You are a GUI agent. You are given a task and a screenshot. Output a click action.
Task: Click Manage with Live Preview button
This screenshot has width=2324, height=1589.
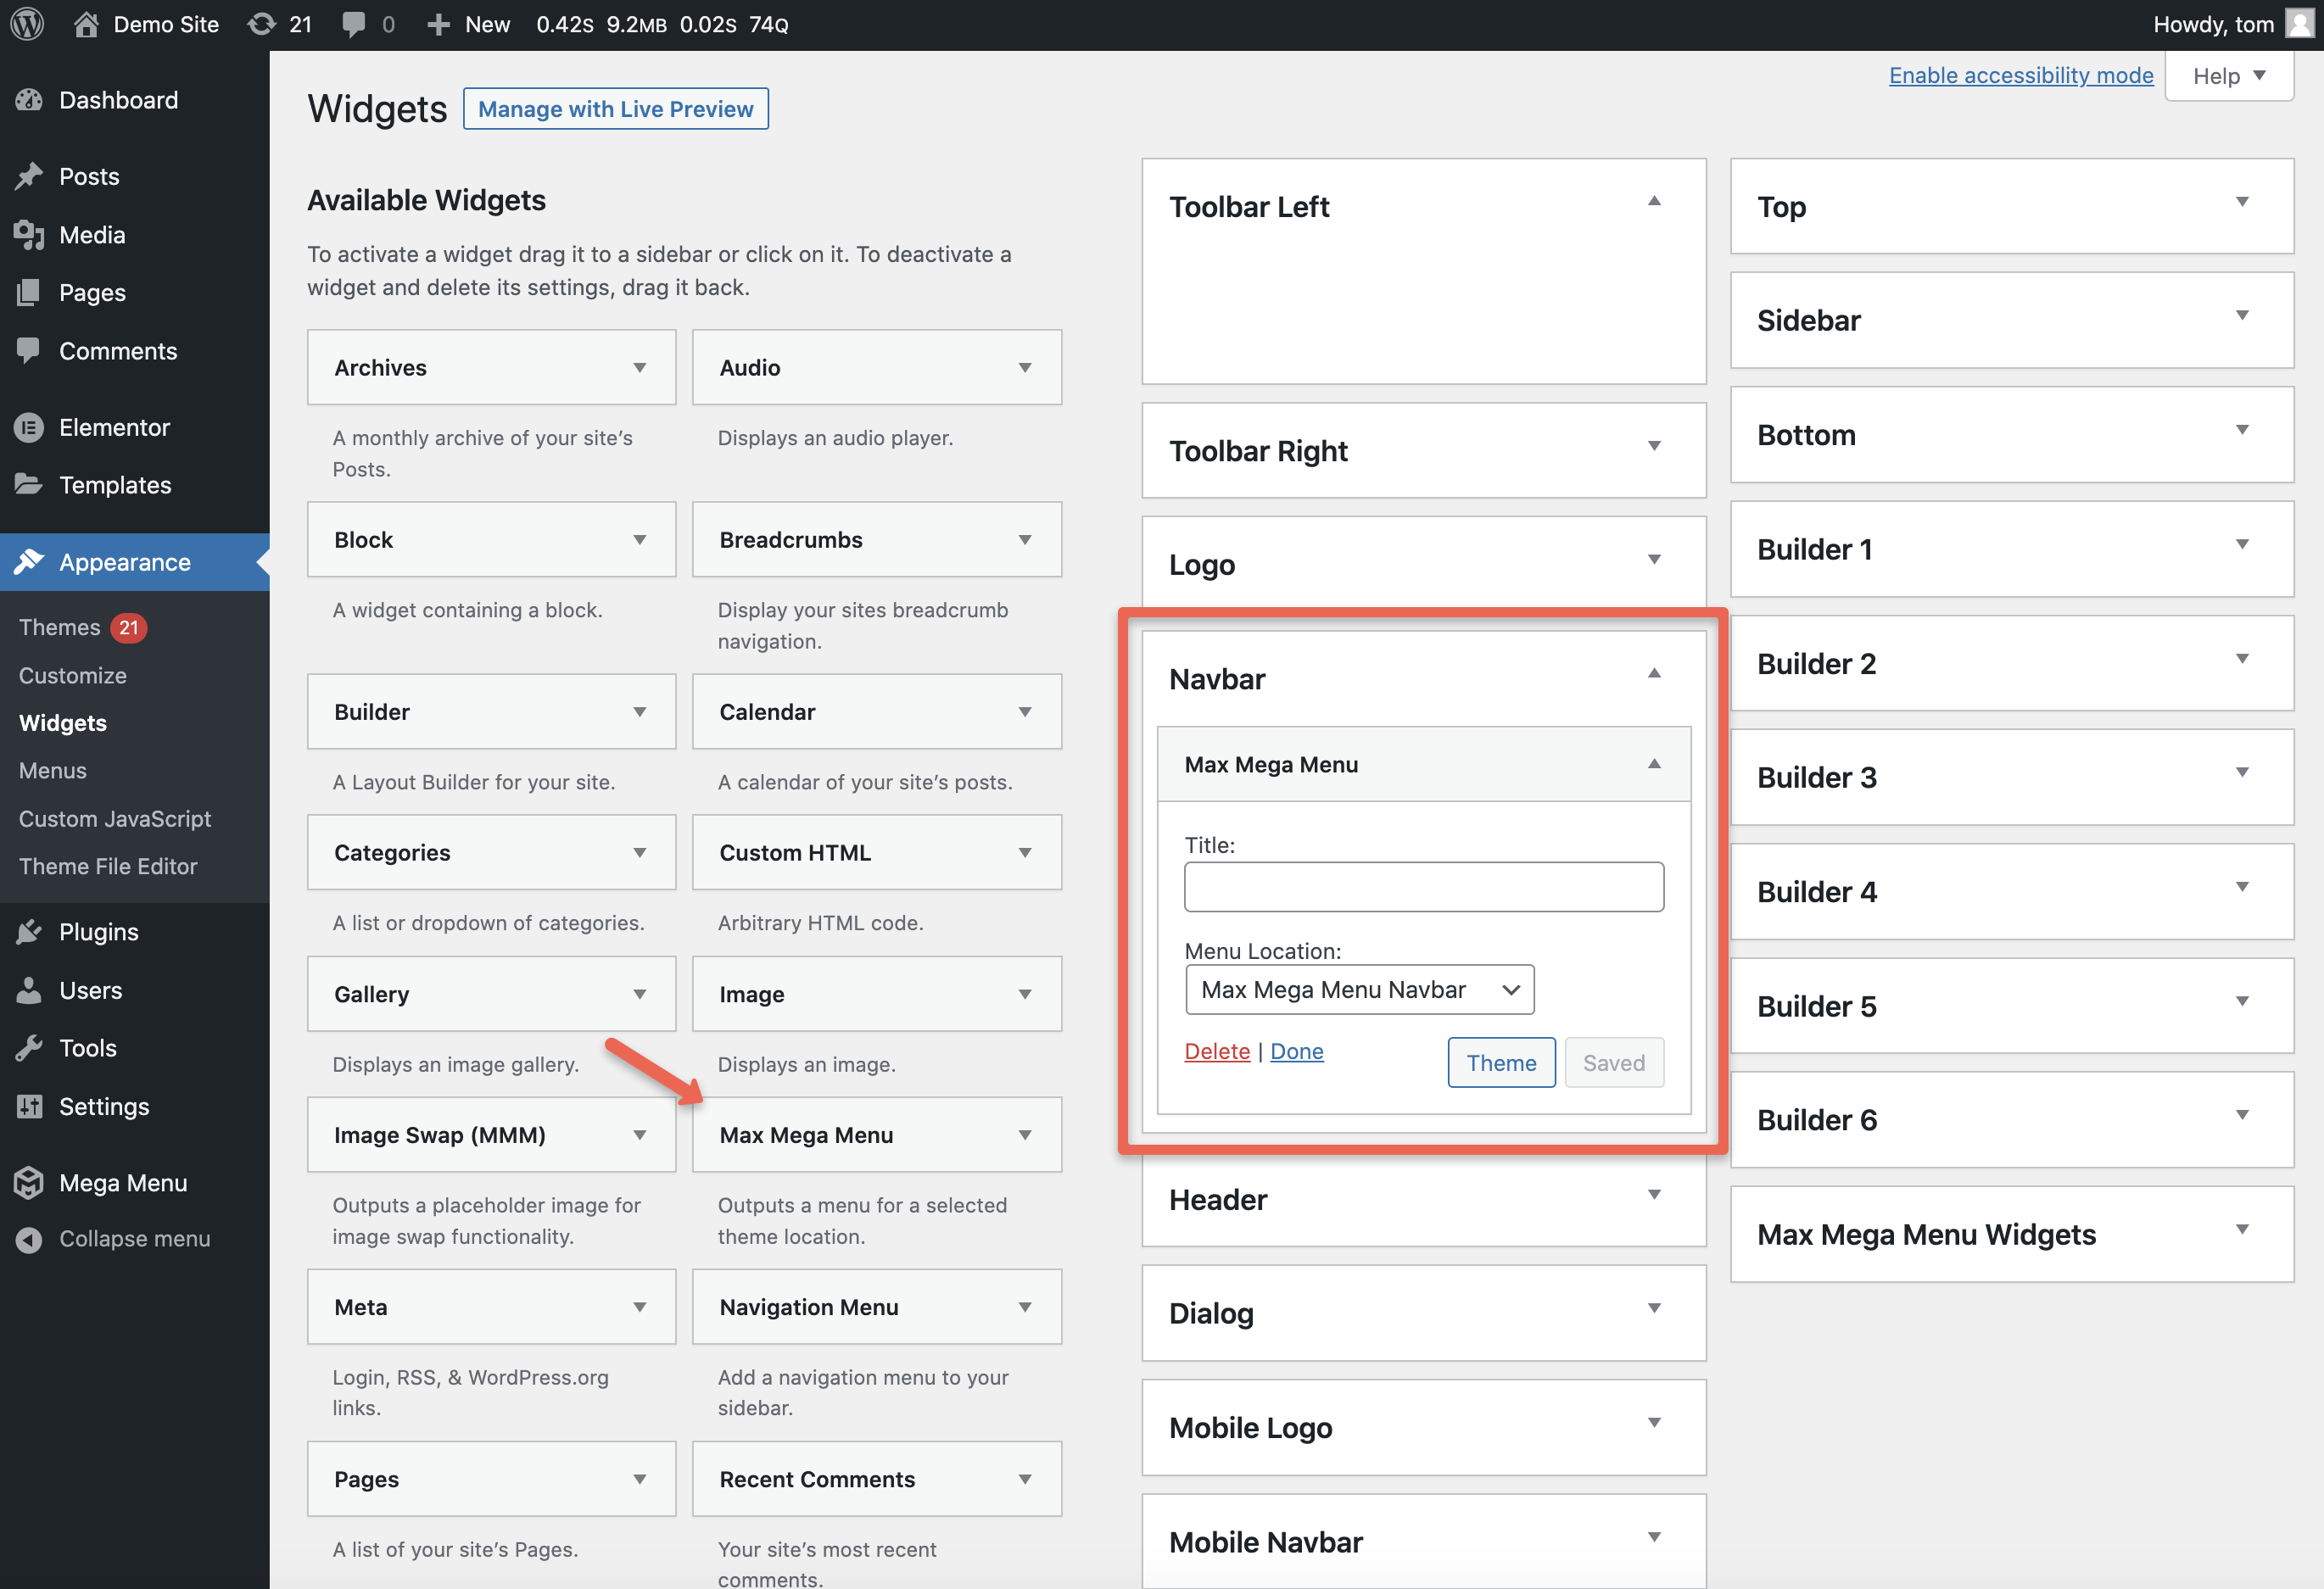pyautogui.click(x=615, y=109)
